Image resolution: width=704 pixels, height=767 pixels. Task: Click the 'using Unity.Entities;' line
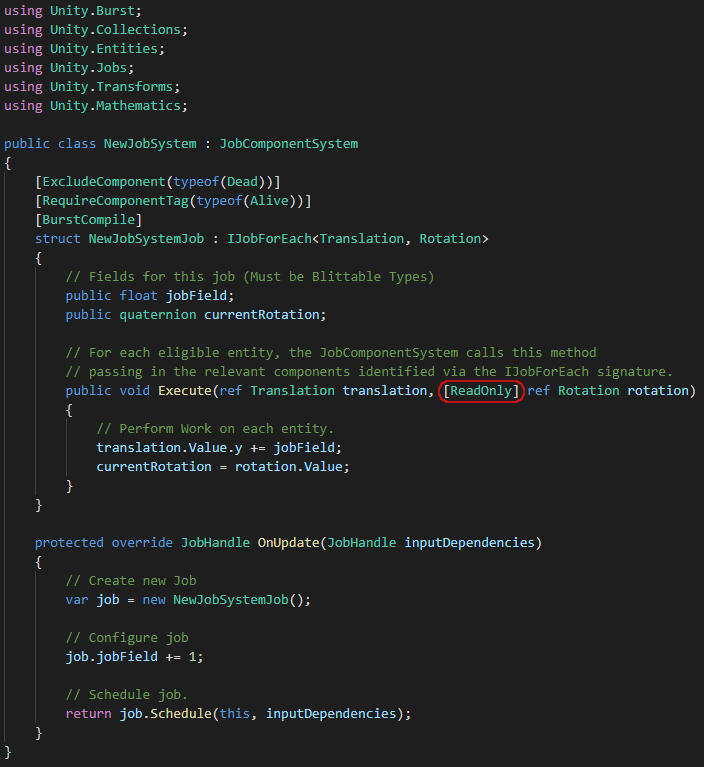[84, 49]
